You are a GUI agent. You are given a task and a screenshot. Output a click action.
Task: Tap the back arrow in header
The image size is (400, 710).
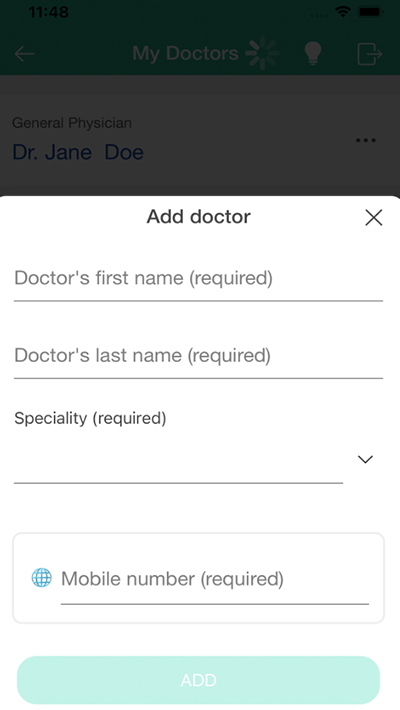tap(24, 54)
